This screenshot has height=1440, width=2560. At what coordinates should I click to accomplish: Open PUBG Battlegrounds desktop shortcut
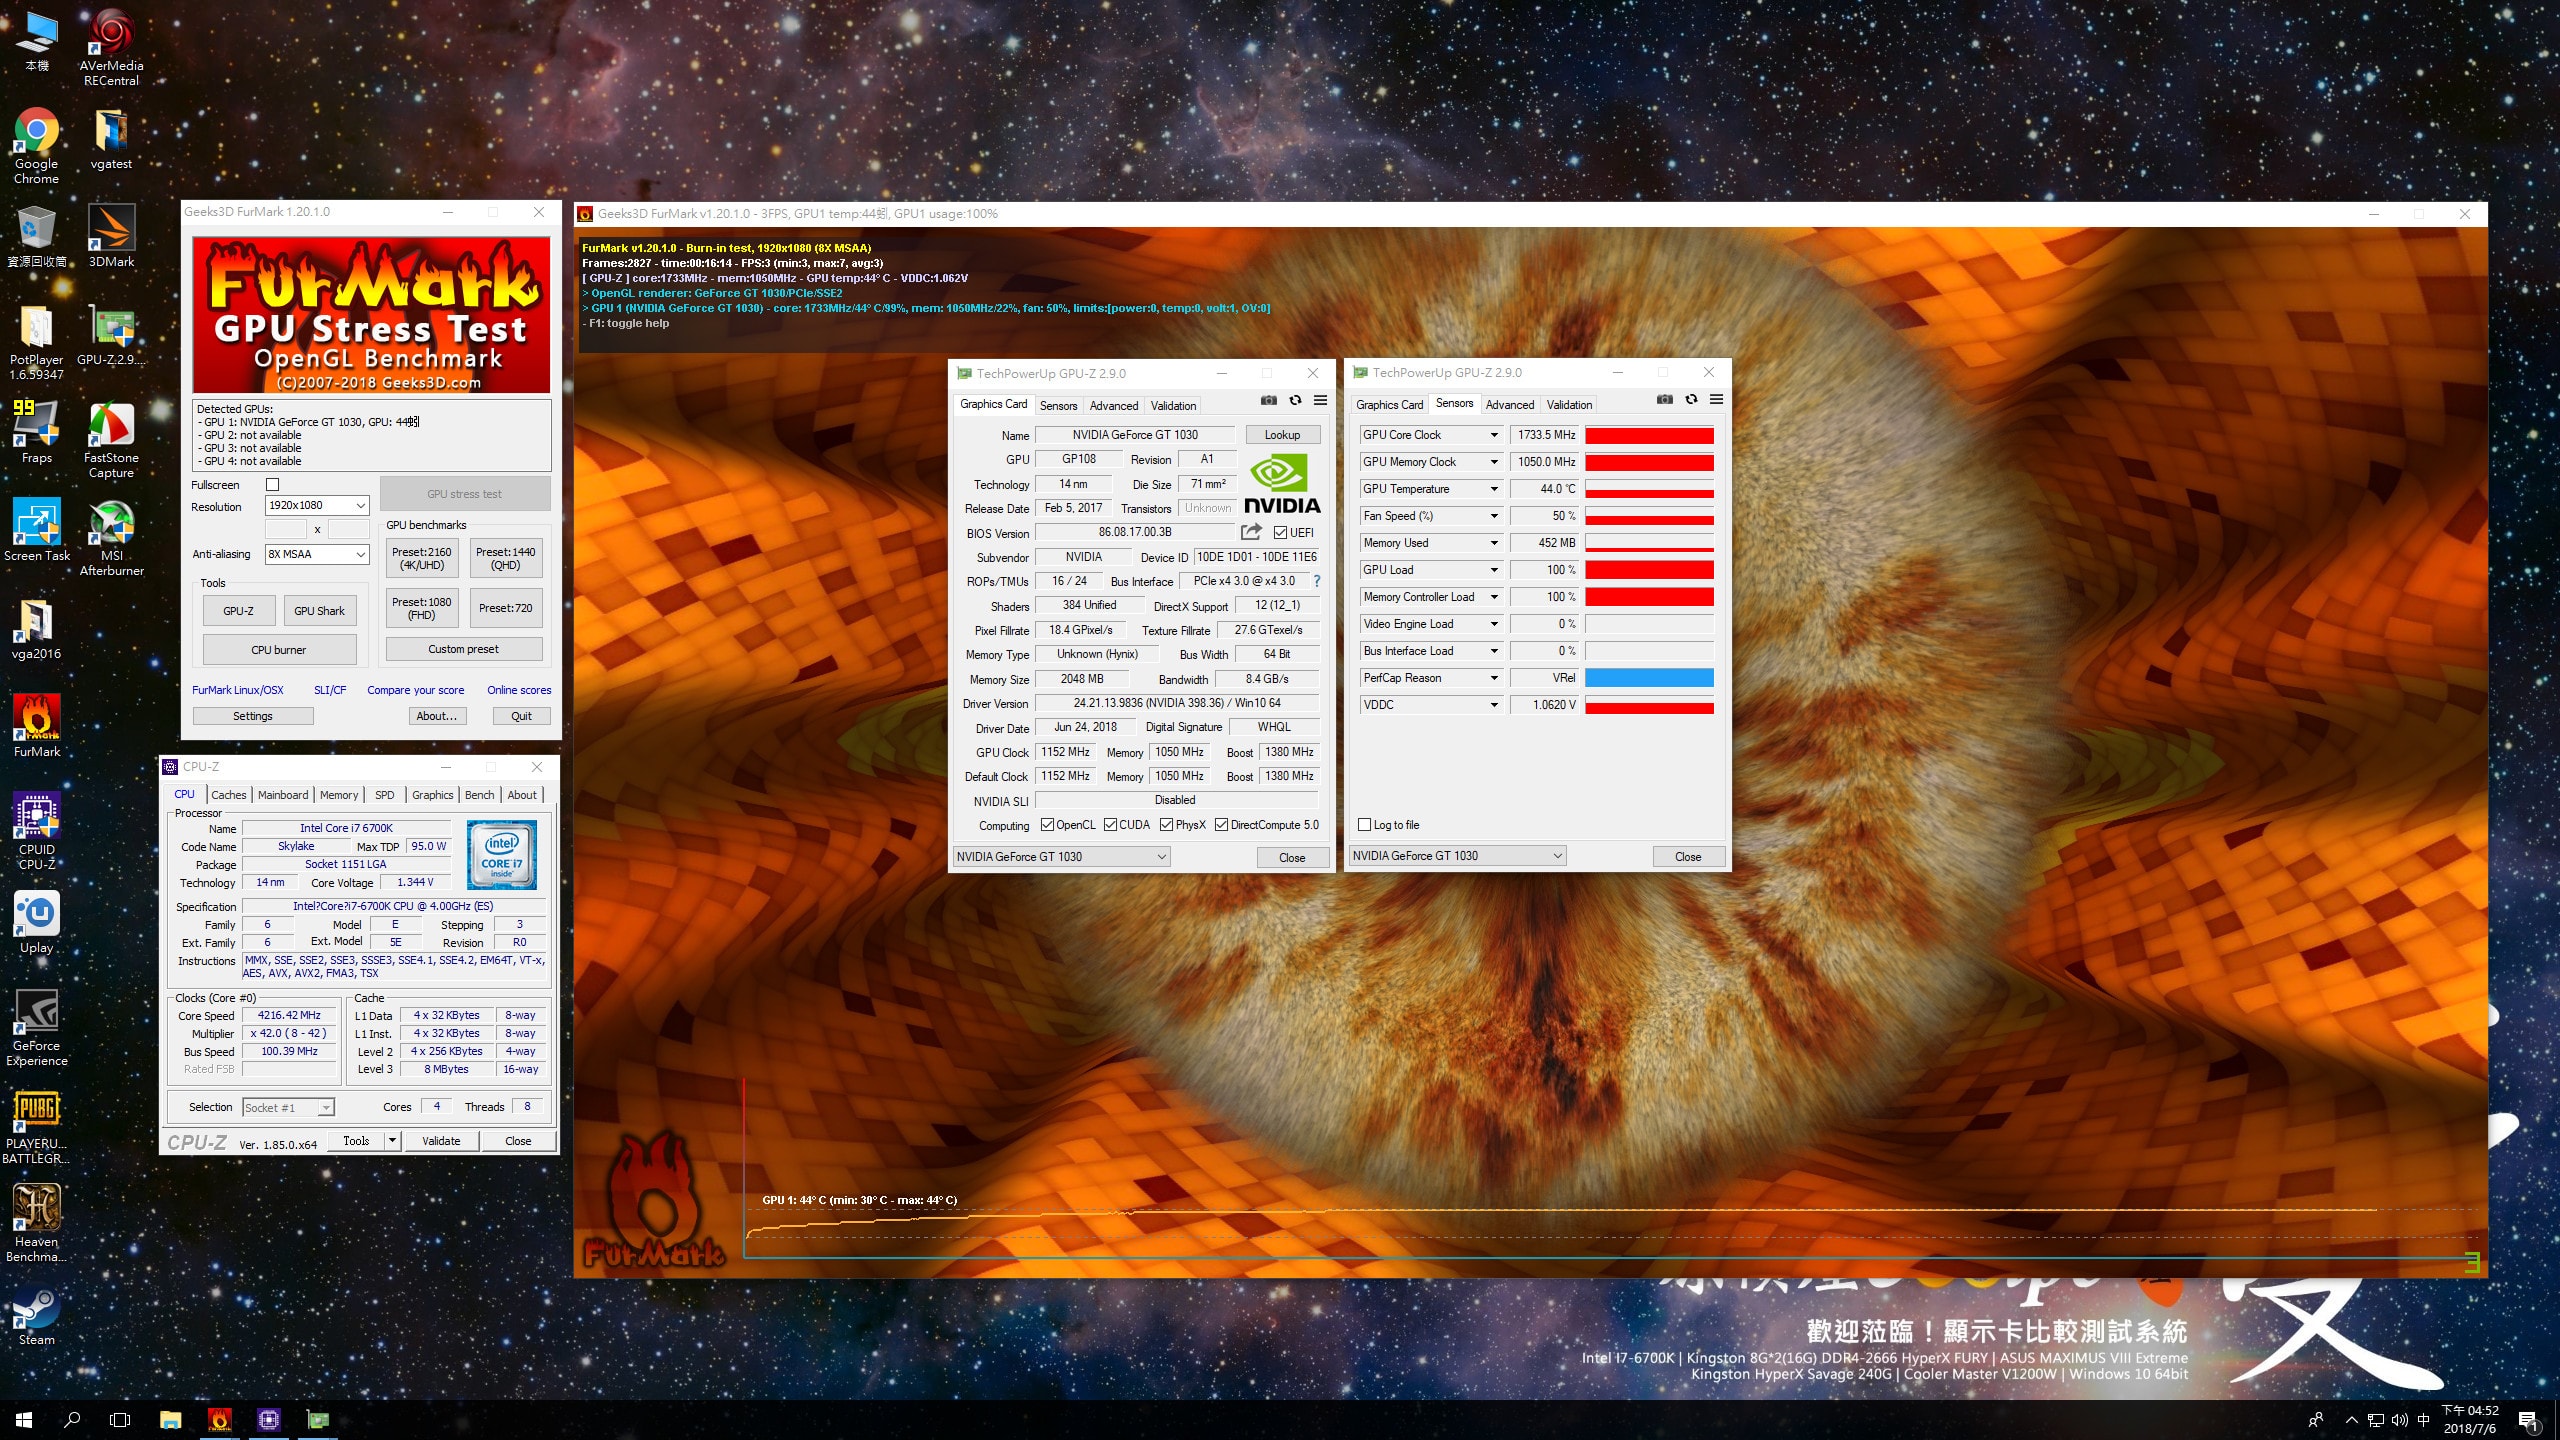tap(36, 1126)
